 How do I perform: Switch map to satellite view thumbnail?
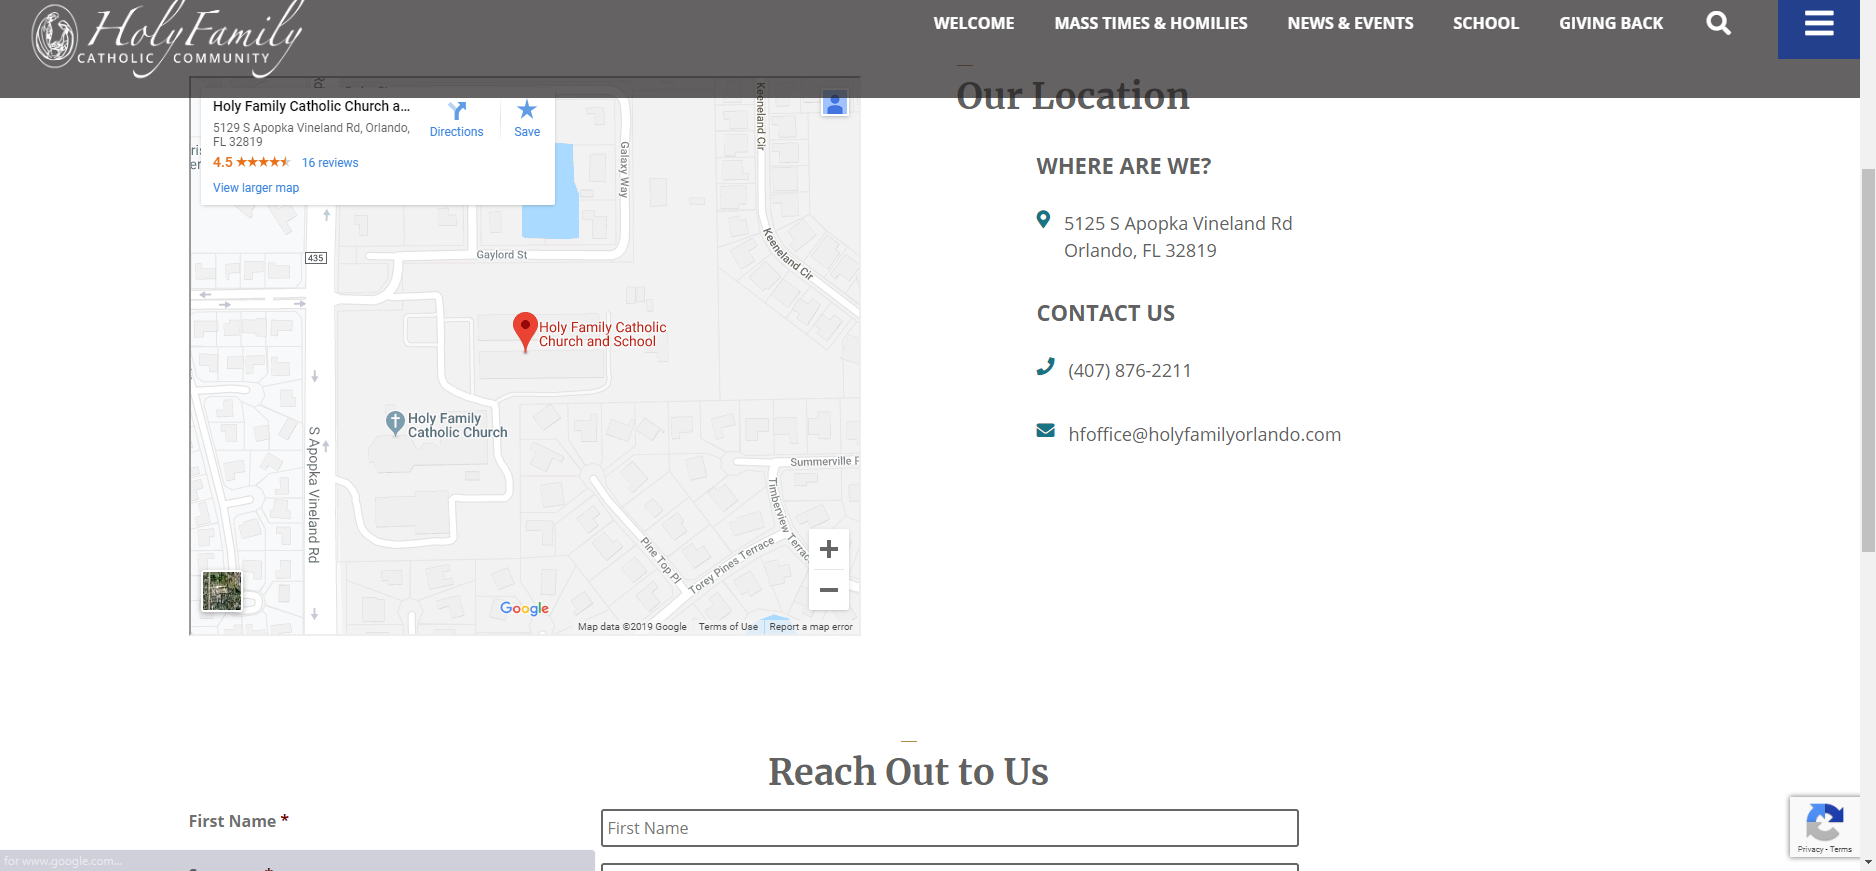[222, 591]
